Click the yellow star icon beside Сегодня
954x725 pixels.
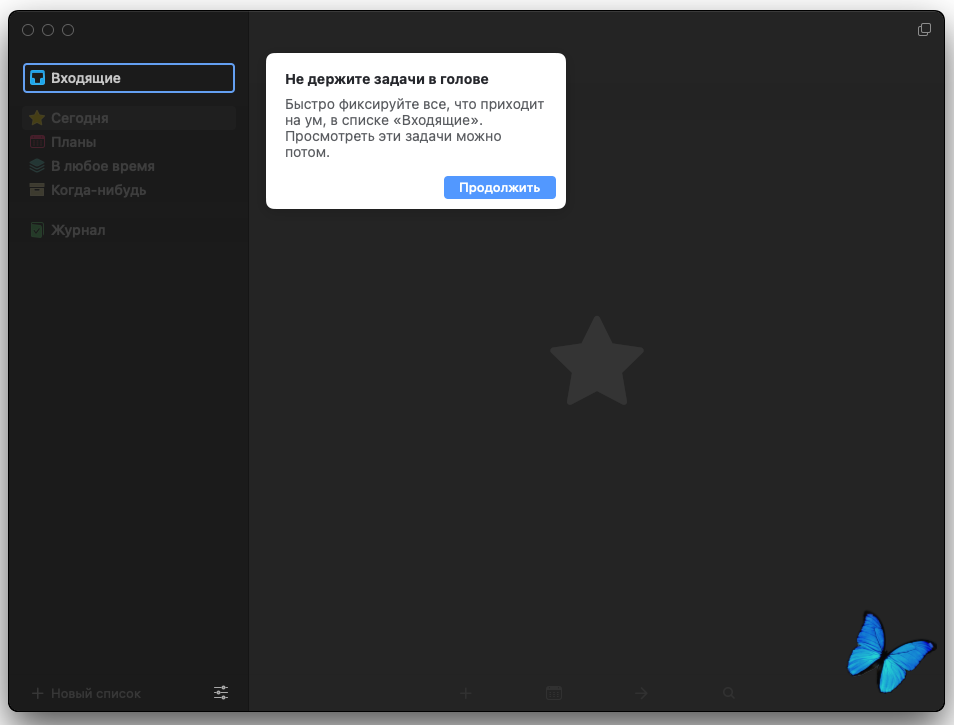(37, 118)
